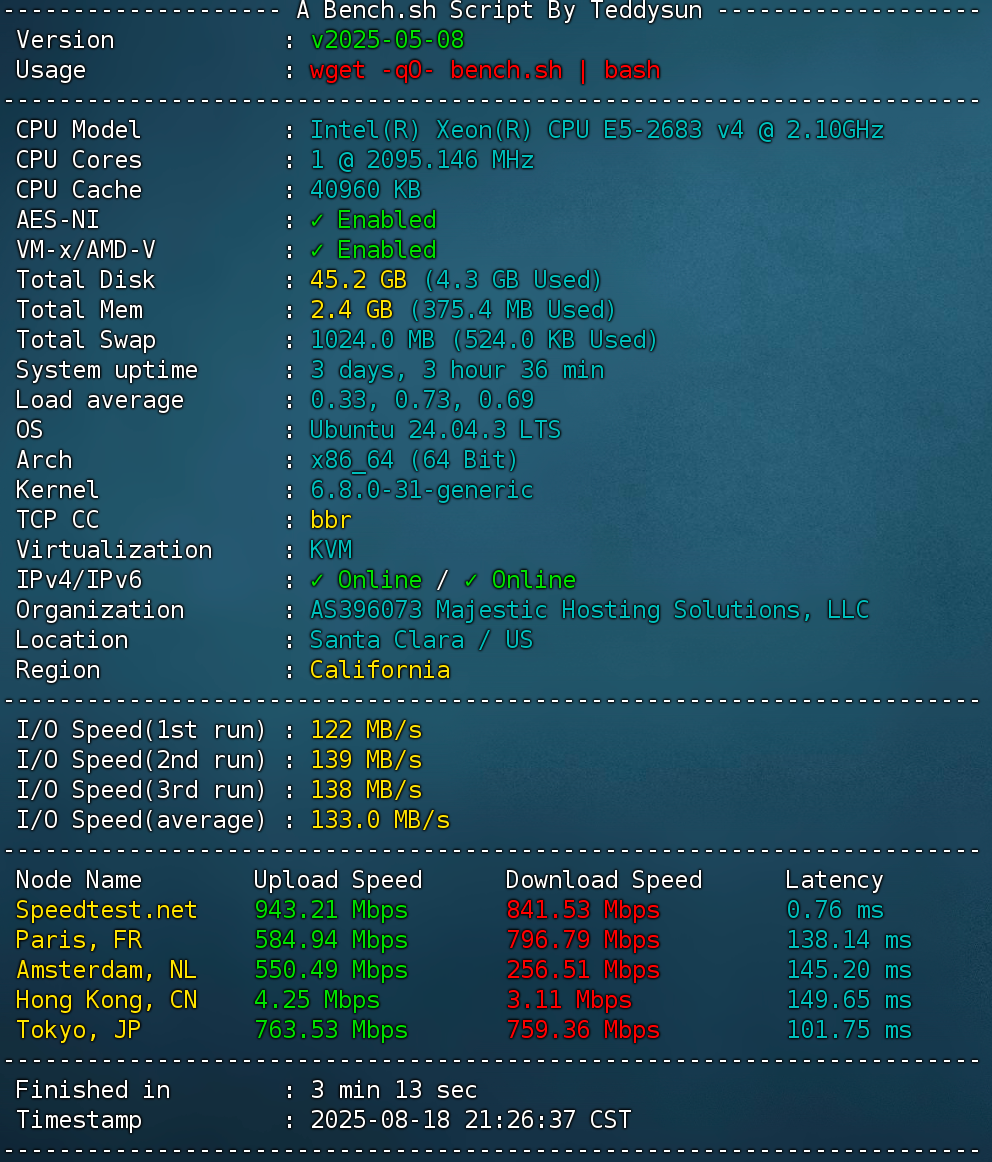Click the AES-NI Enabled status
Image resolution: width=992 pixels, height=1162 pixels.
[x=373, y=220]
